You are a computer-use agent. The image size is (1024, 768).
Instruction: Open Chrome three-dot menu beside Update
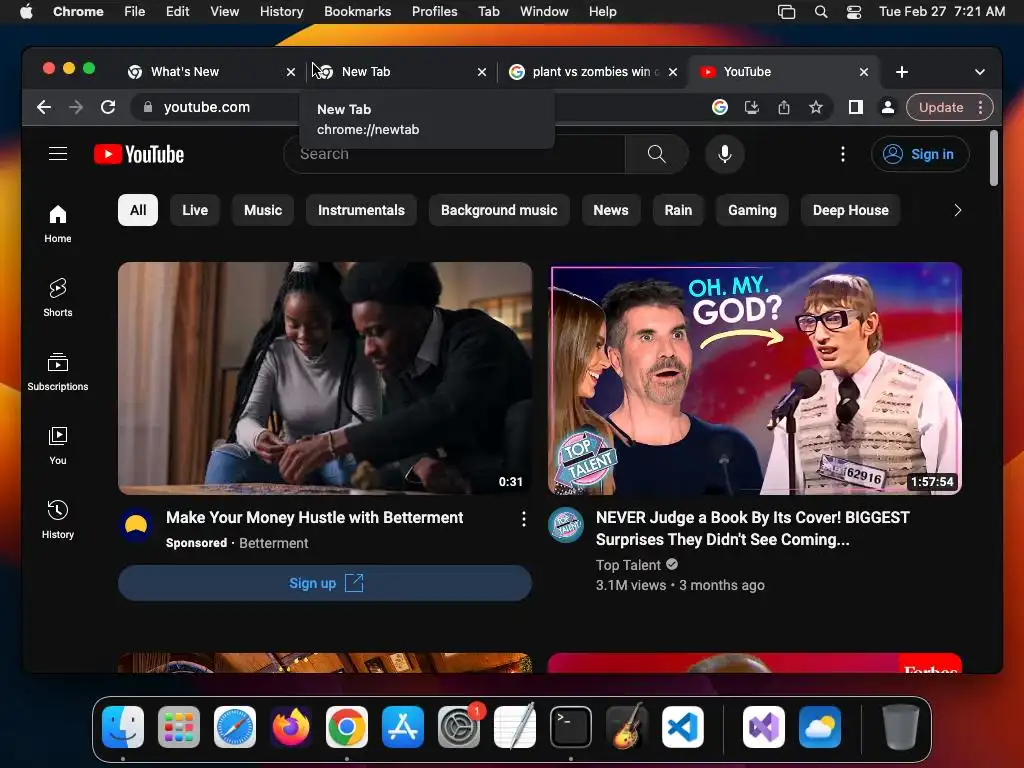[980, 107]
